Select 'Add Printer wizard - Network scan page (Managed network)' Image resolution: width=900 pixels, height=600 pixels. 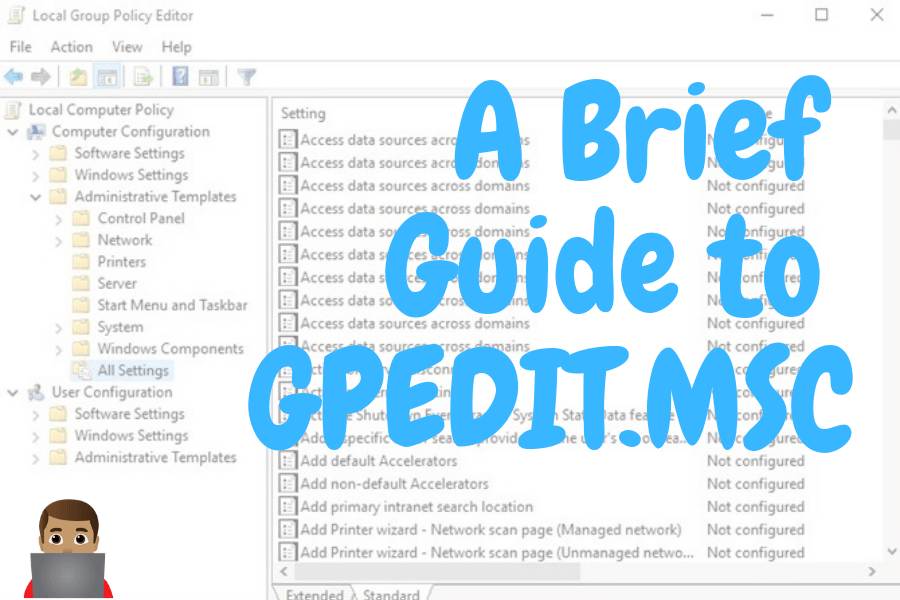click(x=491, y=529)
